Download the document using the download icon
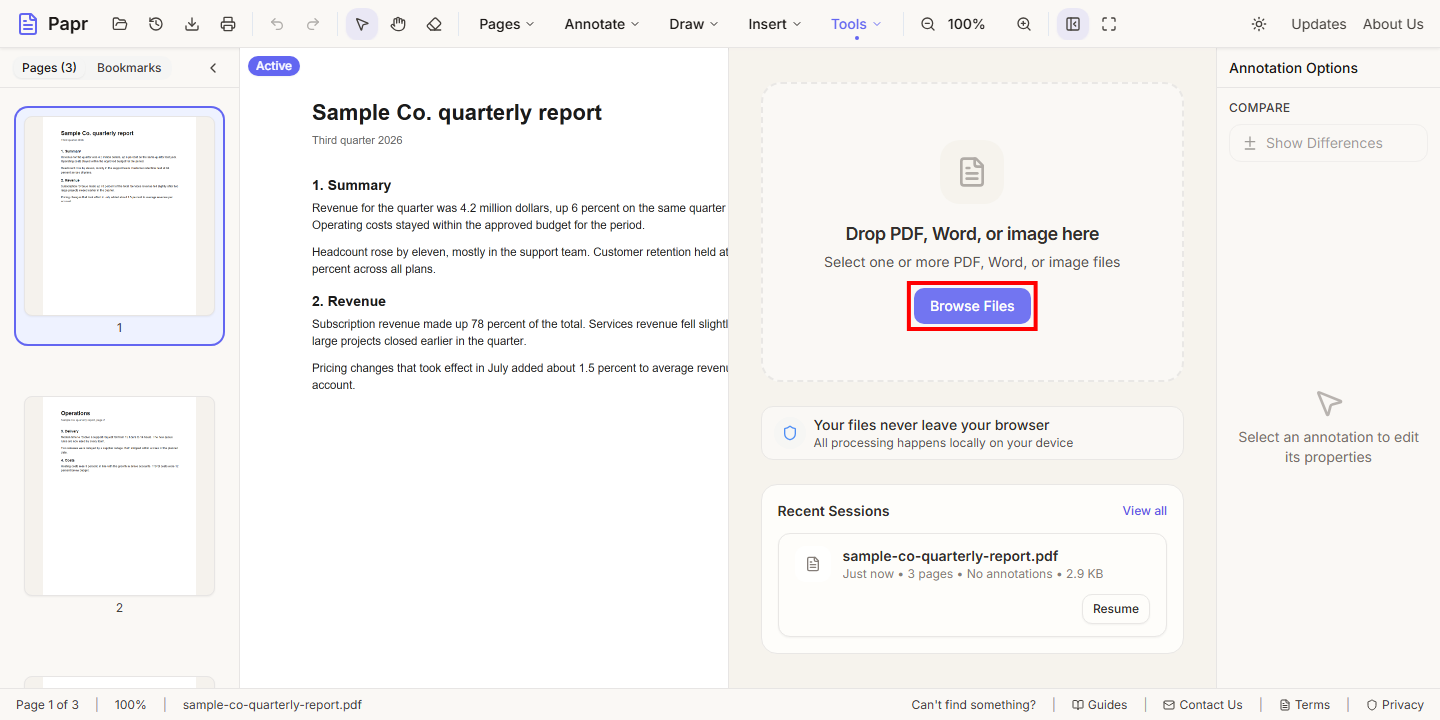Viewport: 1440px width, 720px height. point(192,24)
